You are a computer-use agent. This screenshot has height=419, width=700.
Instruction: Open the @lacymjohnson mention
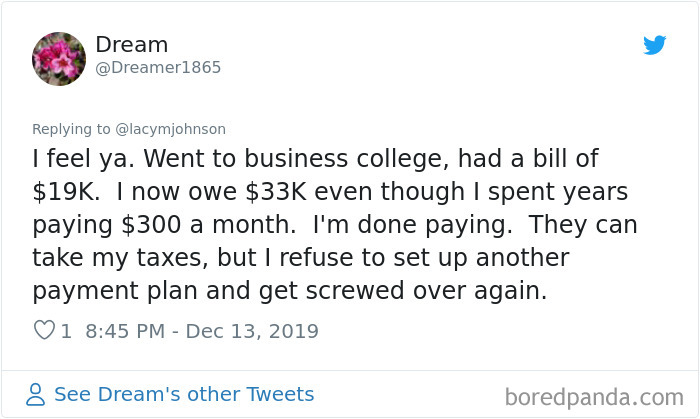171,129
